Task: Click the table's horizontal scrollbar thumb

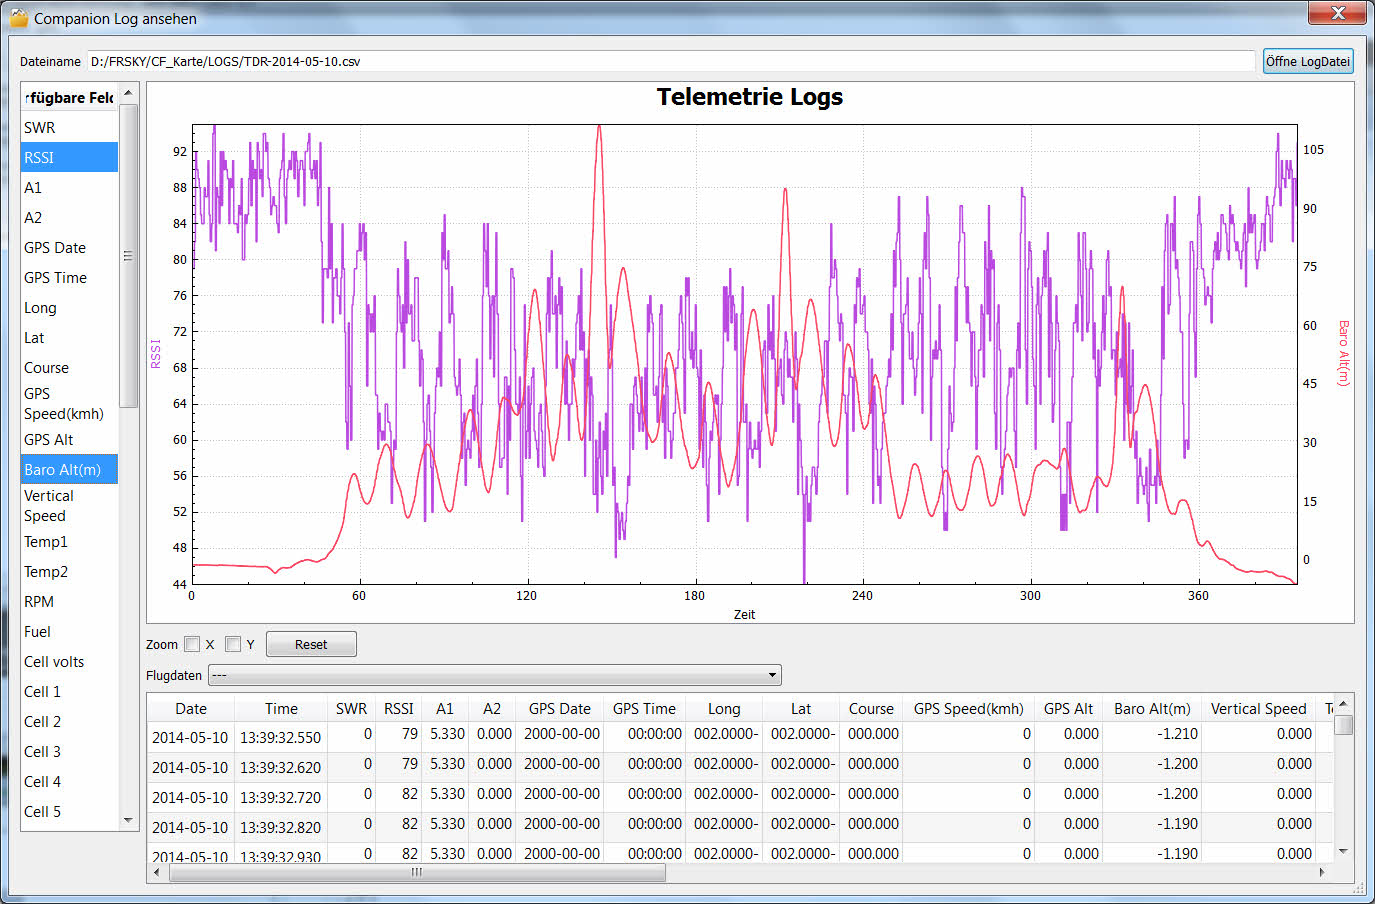Action: tap(417, 872)
